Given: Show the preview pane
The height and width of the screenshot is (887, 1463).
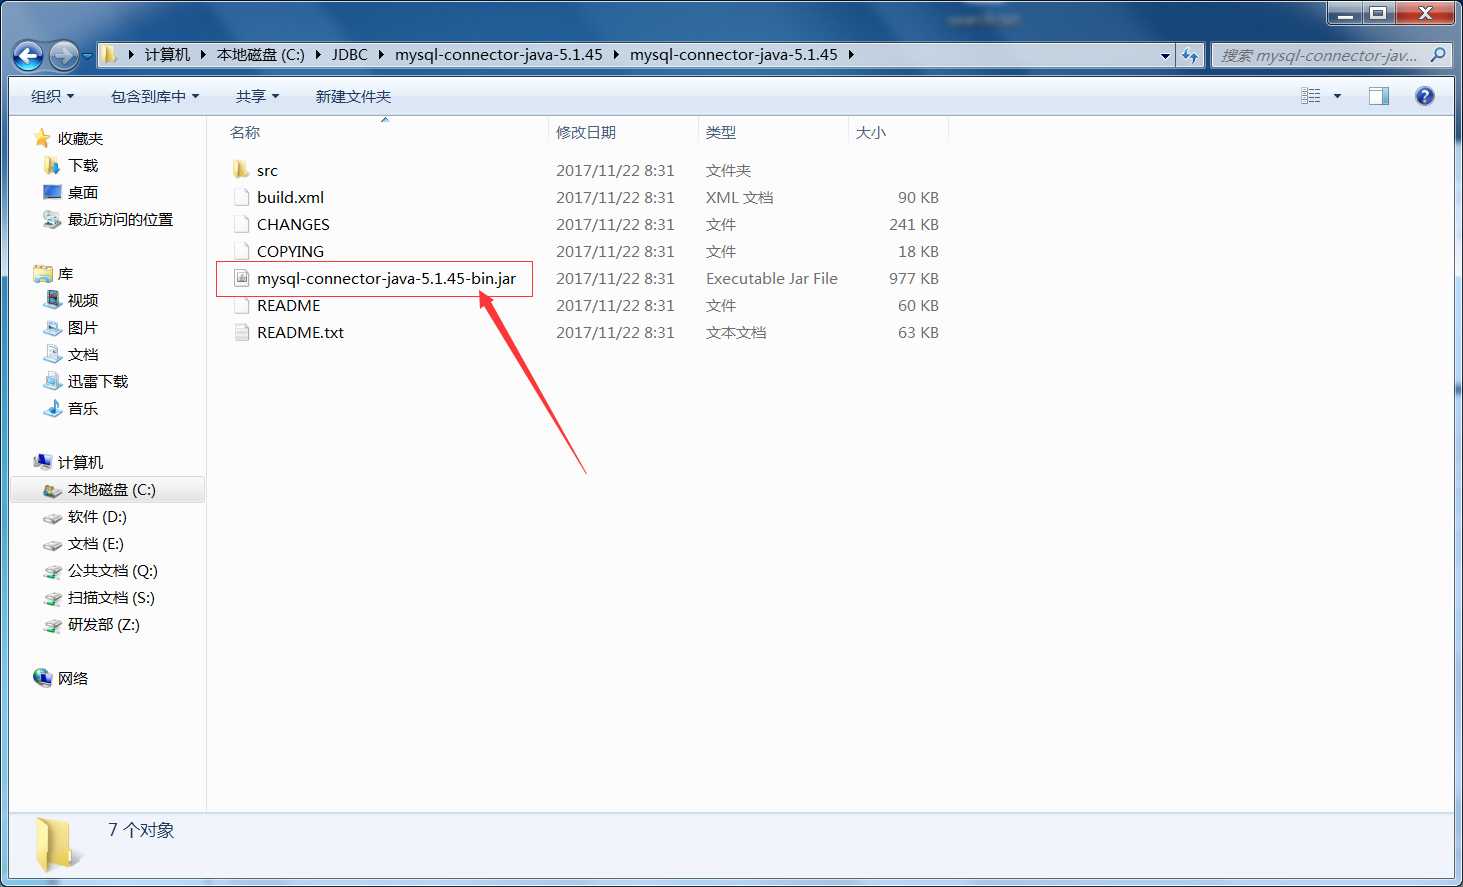Looking at the screenshot, I should (x=1379, y=96).
